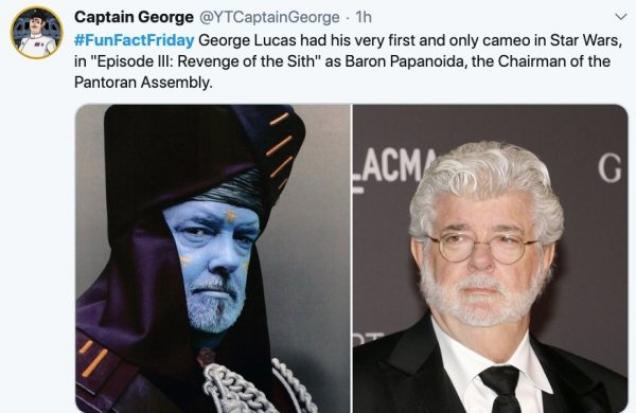The width and height of the screenshot is (636, 413).
Task: Open the tweet's 1h timestamp
Action: point(363,17)
